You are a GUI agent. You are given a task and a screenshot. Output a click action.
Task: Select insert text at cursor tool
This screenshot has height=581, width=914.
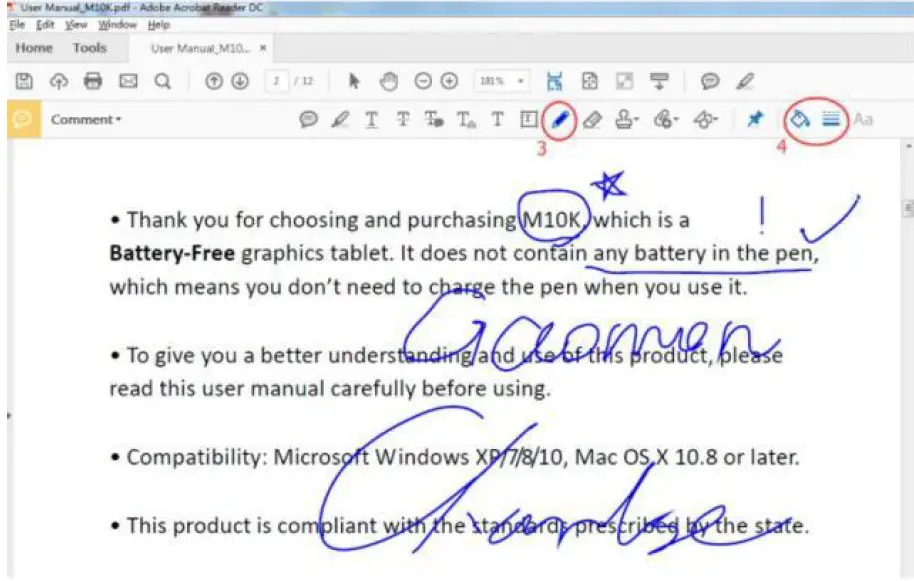pyautogui.click(x=466, y=119)
